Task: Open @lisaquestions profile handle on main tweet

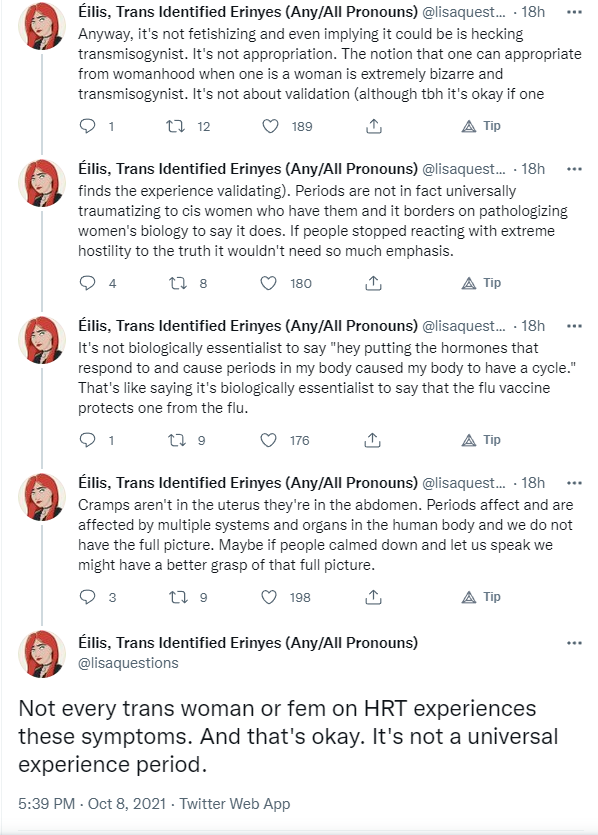Action: 128,663
